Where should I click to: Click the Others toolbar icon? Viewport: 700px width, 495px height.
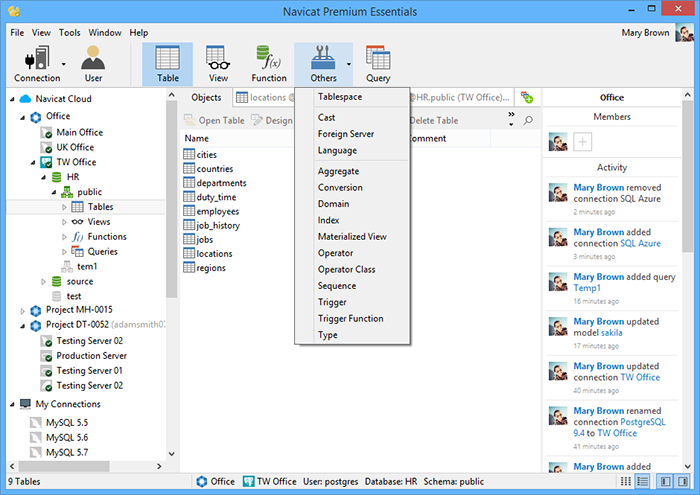click(x=323, y=64)
